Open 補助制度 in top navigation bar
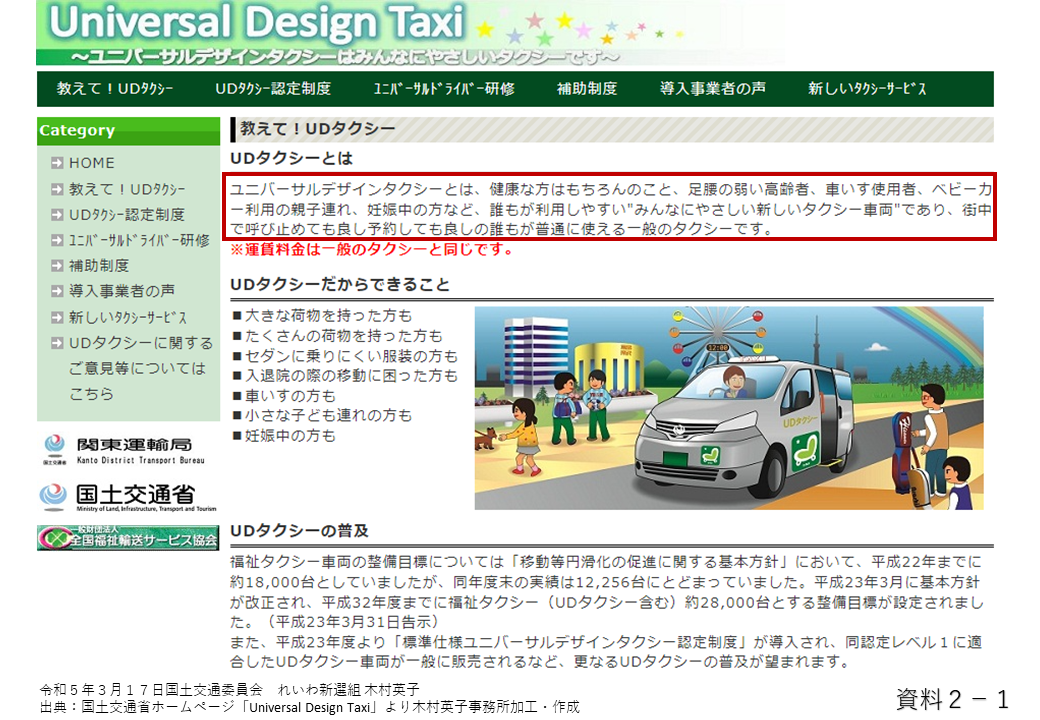Image resolution: width=1040 pixels, height=720 pixels. click(587, 89)
